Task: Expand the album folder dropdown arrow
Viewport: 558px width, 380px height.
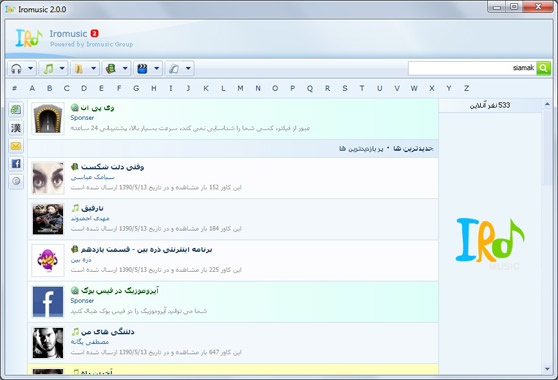Action: pos(94,68)
